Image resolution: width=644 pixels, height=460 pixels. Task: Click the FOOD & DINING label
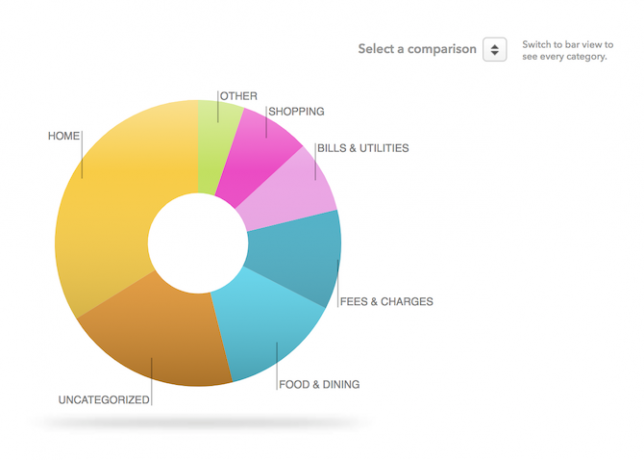tap(319, 384)
